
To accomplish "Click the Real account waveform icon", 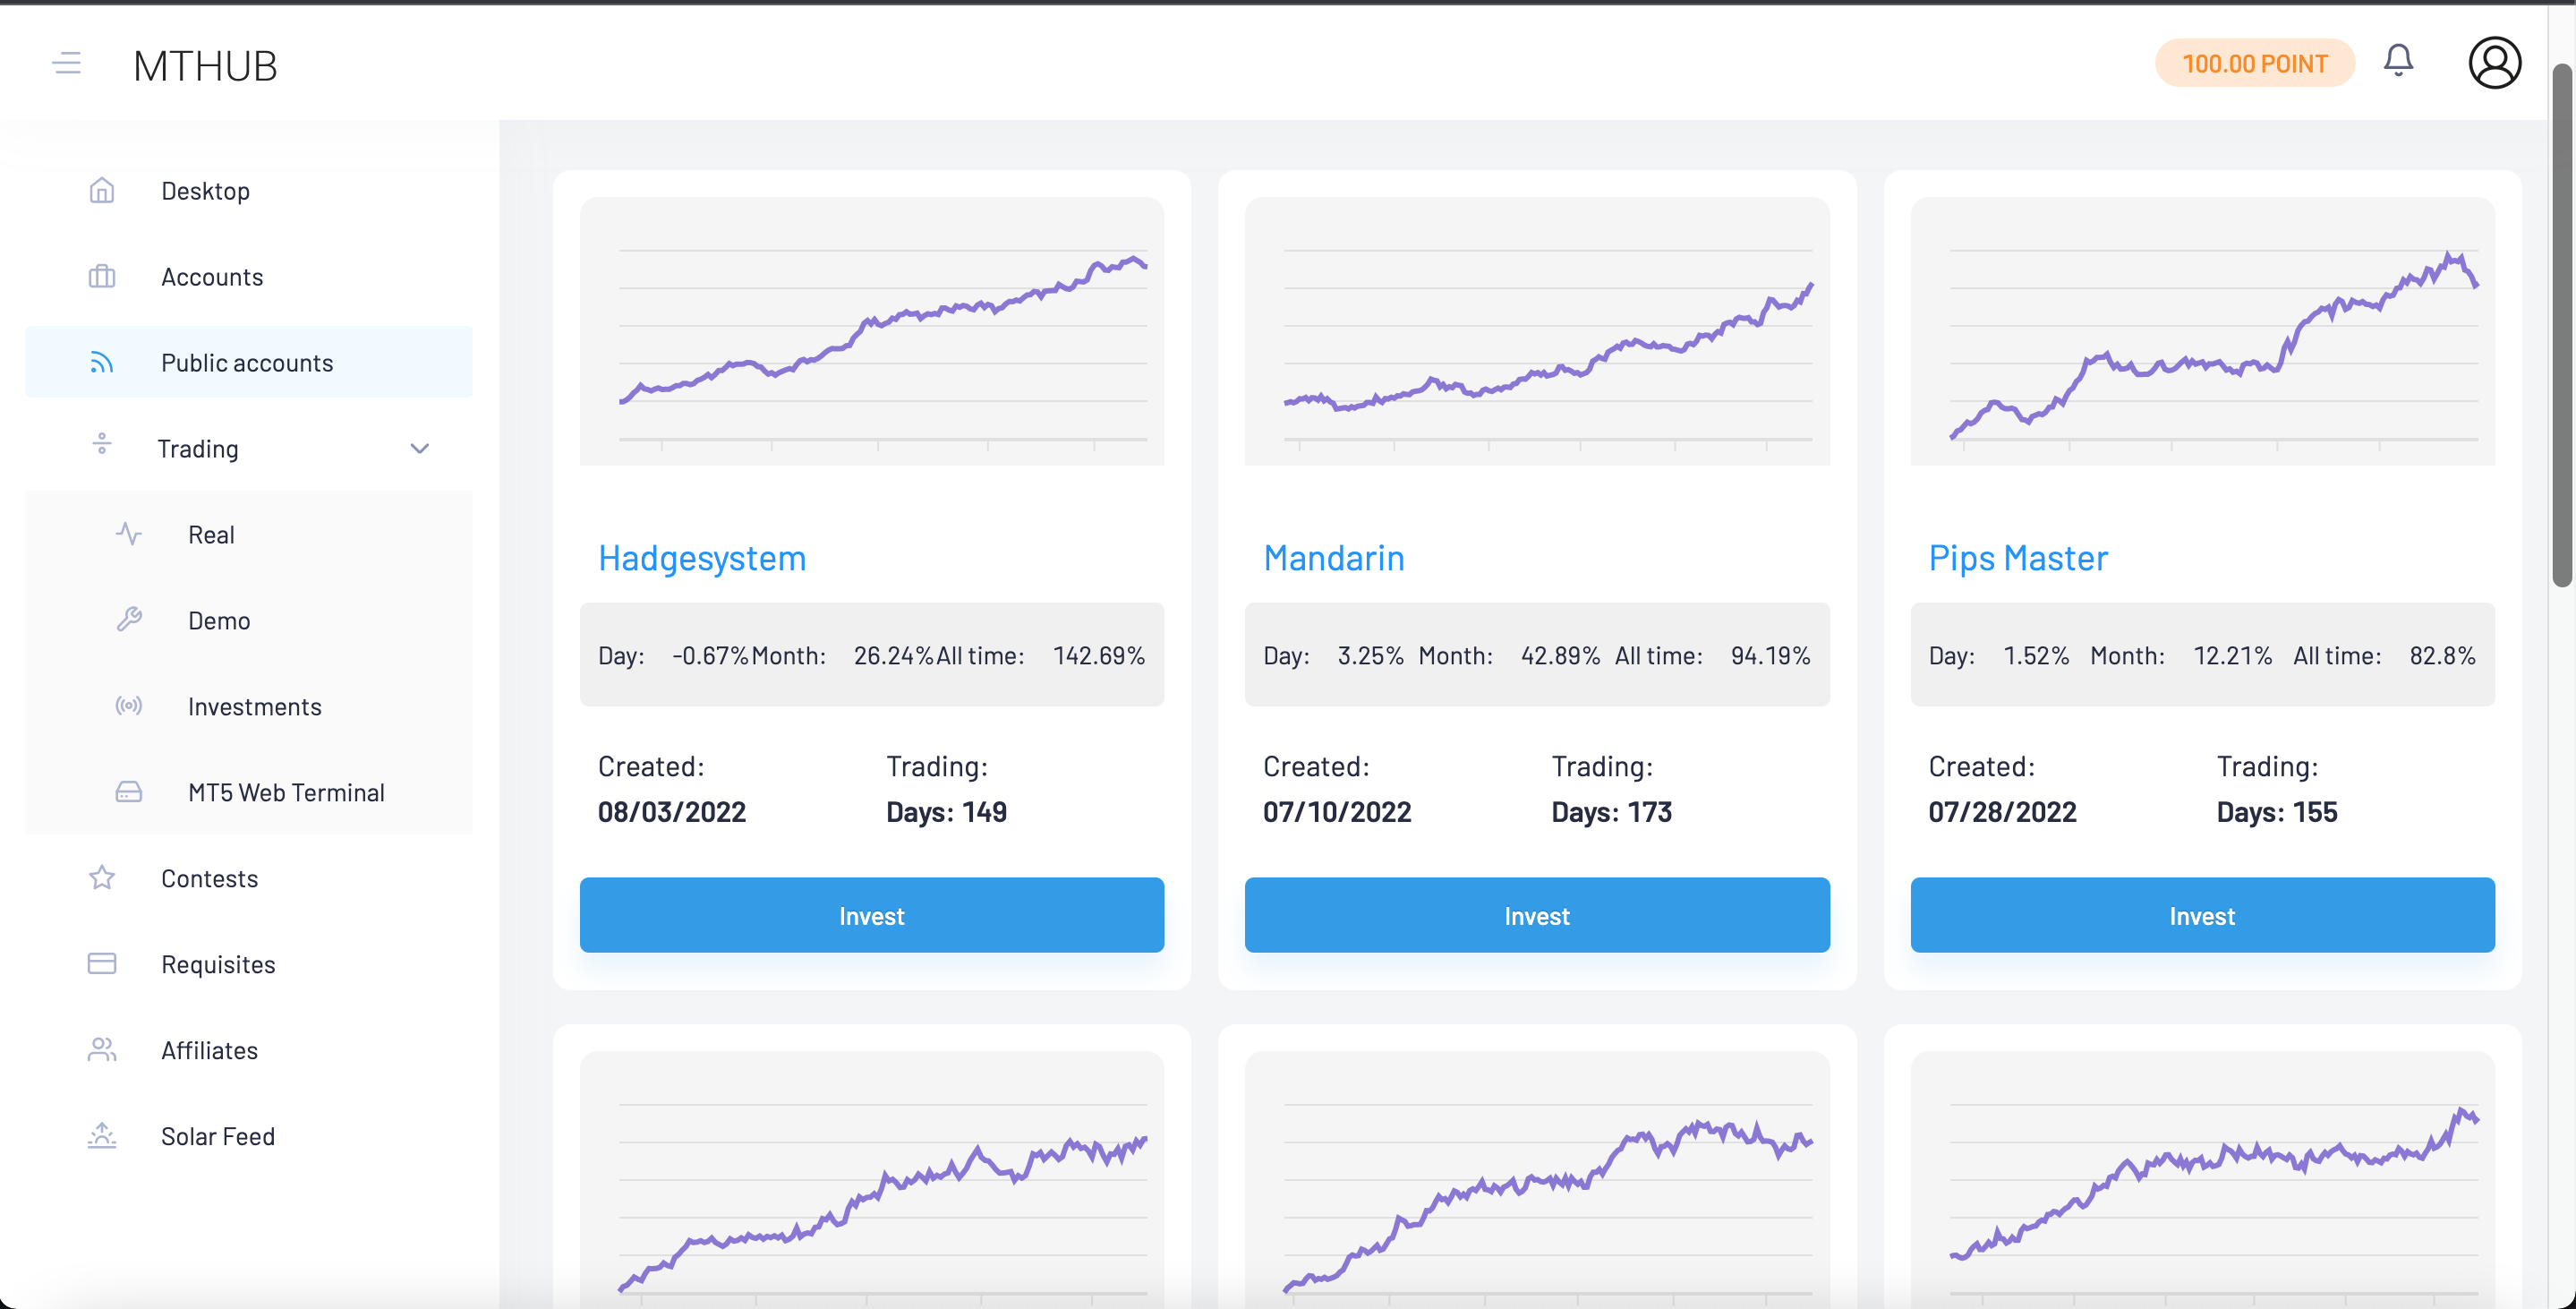I will click(x=130, y=534).
